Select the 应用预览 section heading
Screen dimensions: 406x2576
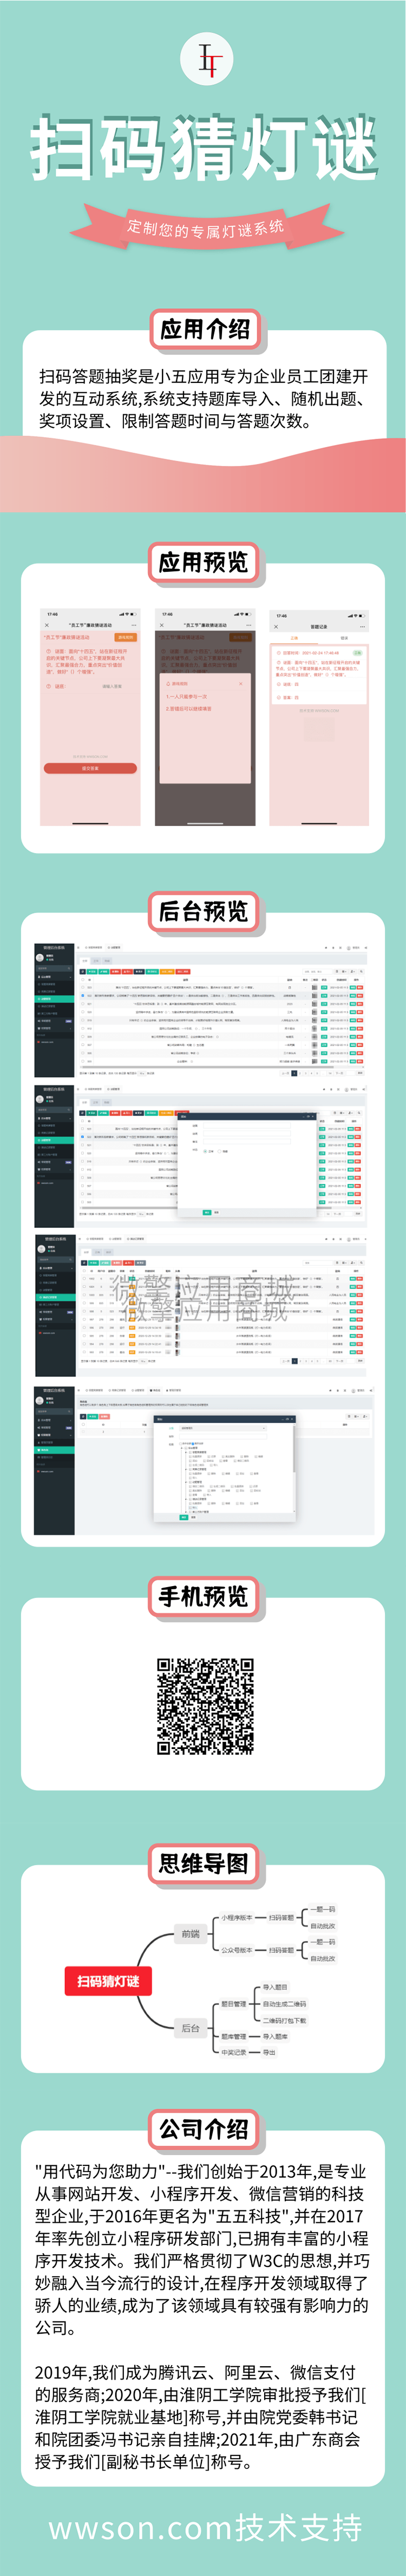pos(203,562)
